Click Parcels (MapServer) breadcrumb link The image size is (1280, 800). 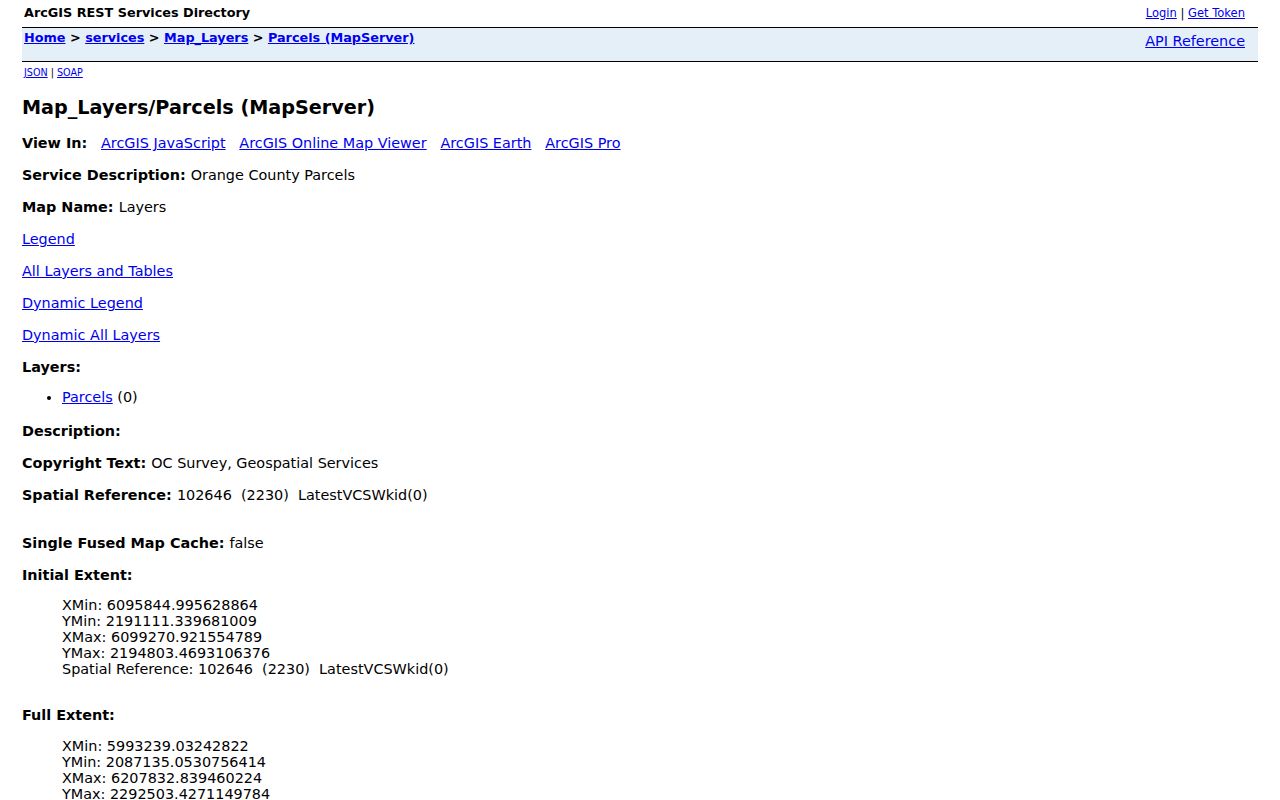click(341, 38)
